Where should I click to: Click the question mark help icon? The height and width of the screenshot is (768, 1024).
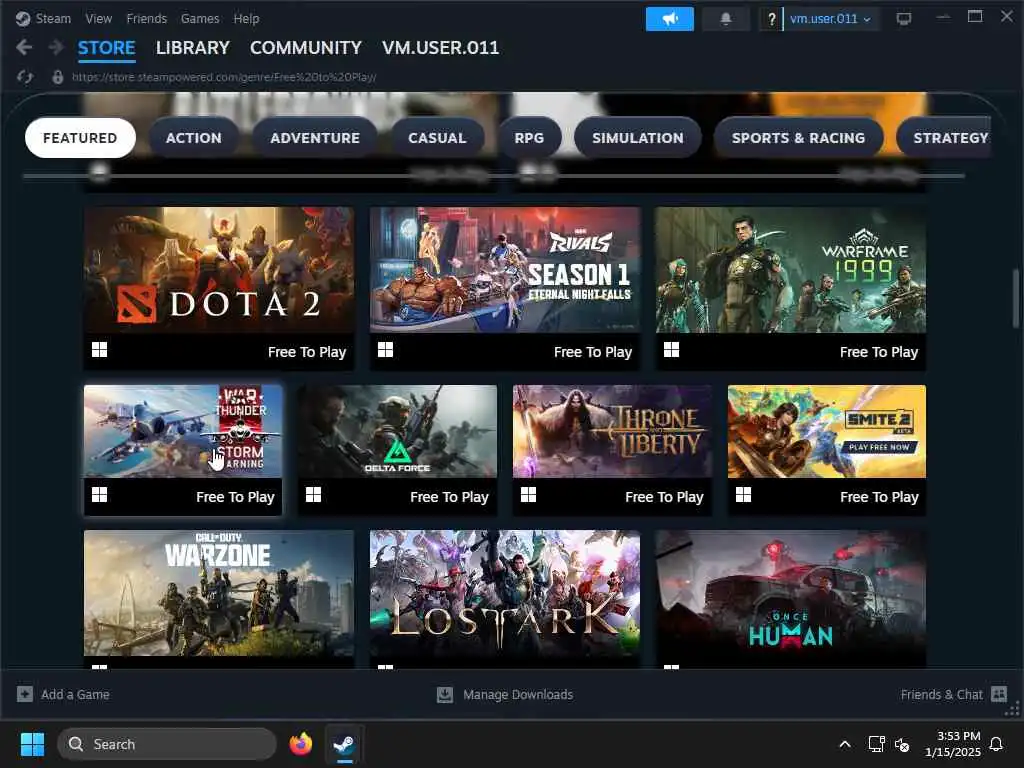771,19
